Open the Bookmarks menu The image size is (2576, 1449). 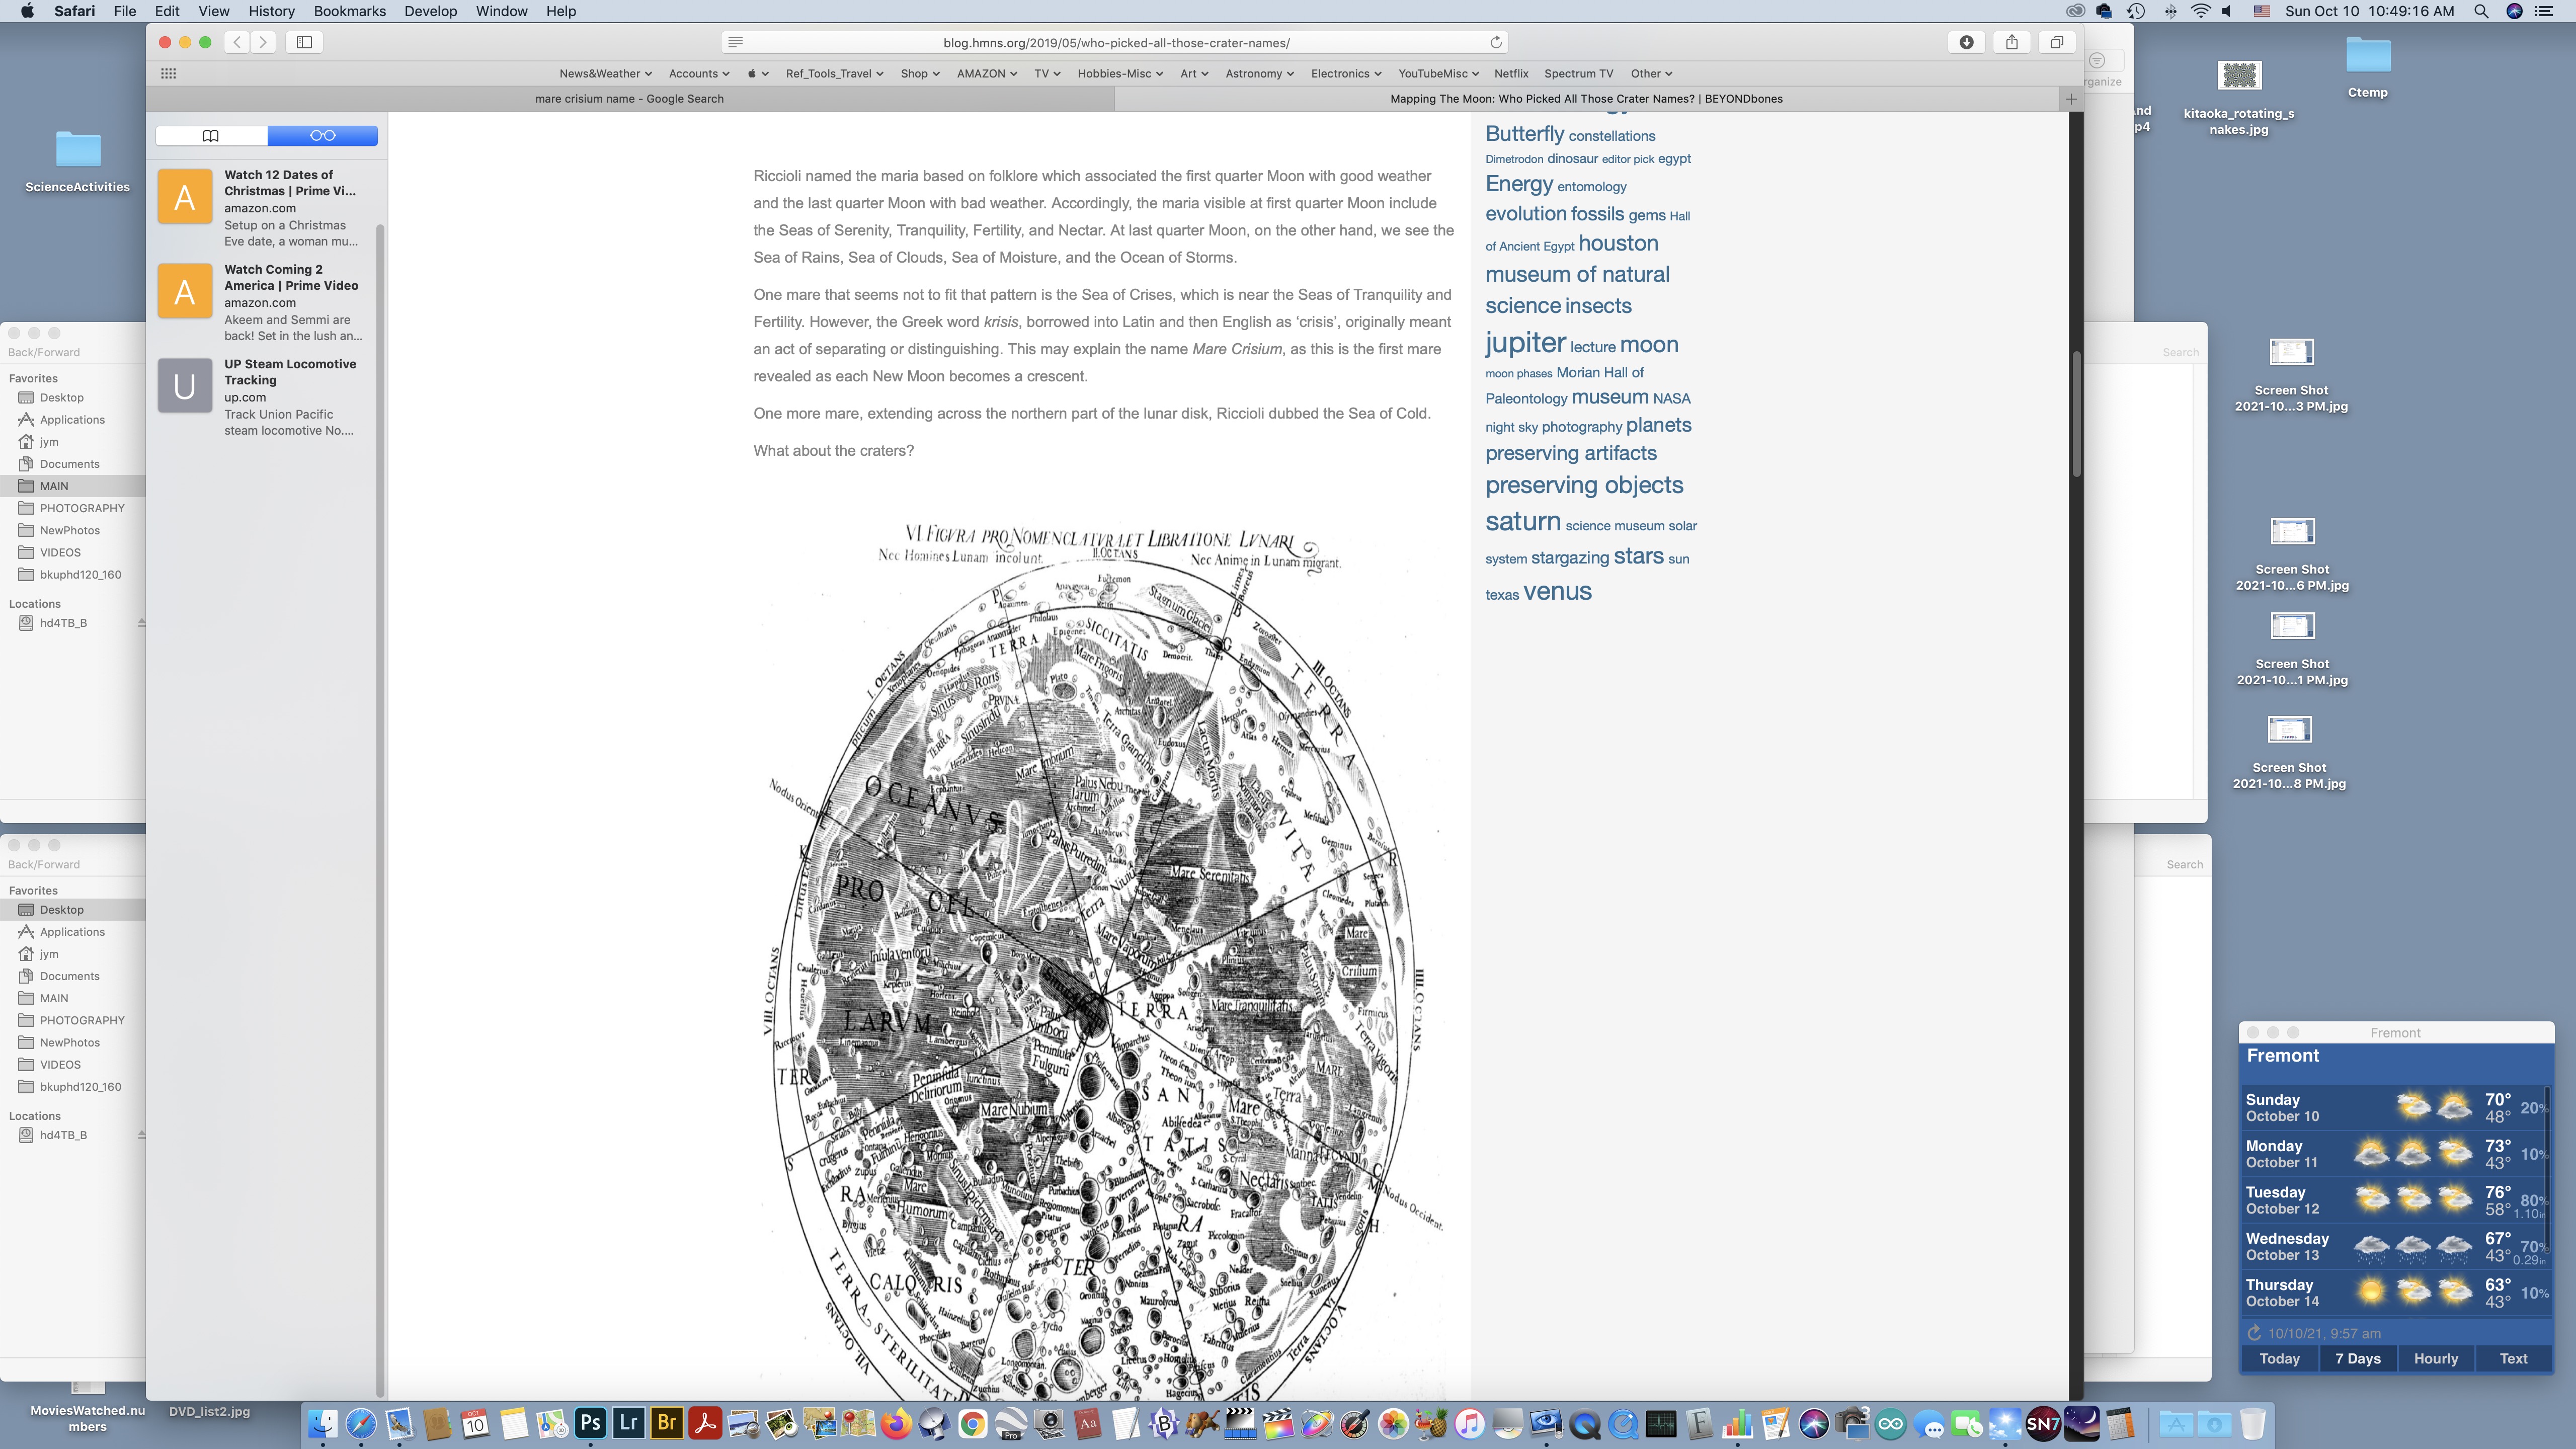(349, 11)
